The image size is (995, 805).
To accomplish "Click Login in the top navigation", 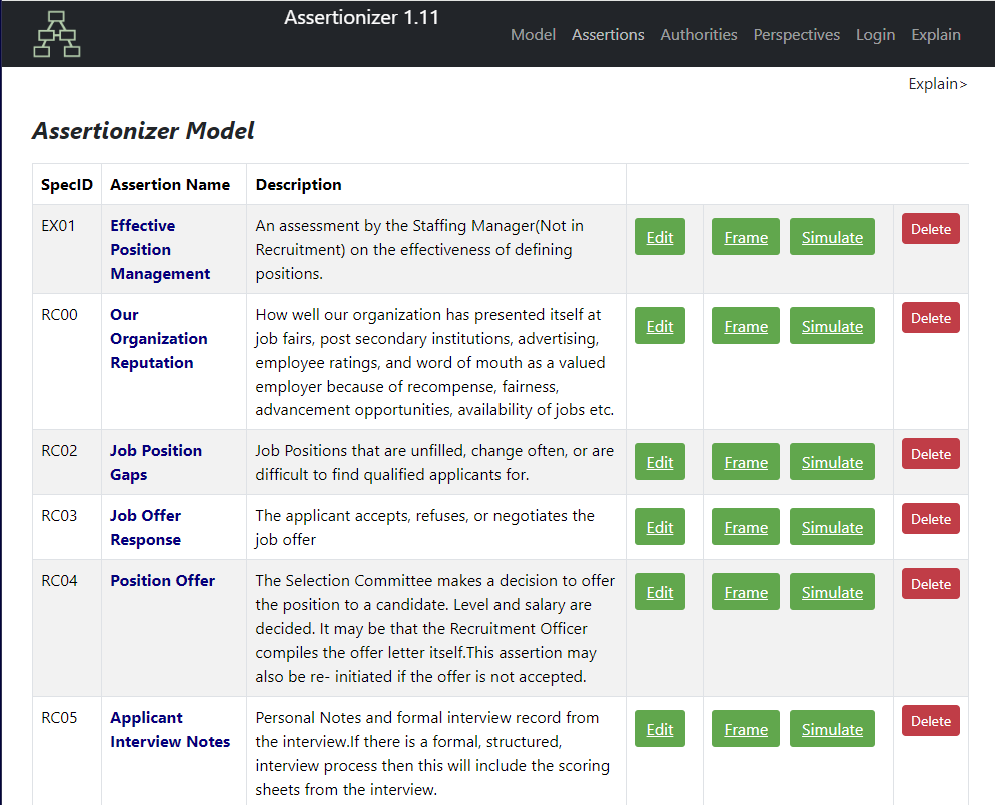I will (x=875, y=35).
